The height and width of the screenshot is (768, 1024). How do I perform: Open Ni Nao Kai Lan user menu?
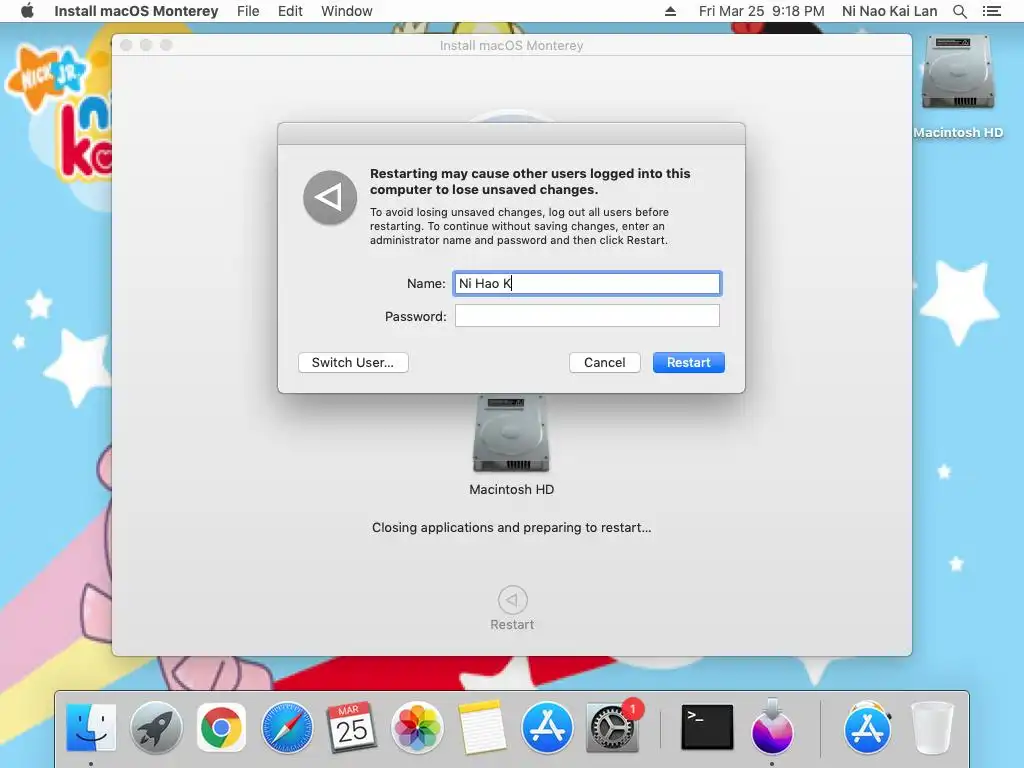pyautogui.click(x=889, y=11)
